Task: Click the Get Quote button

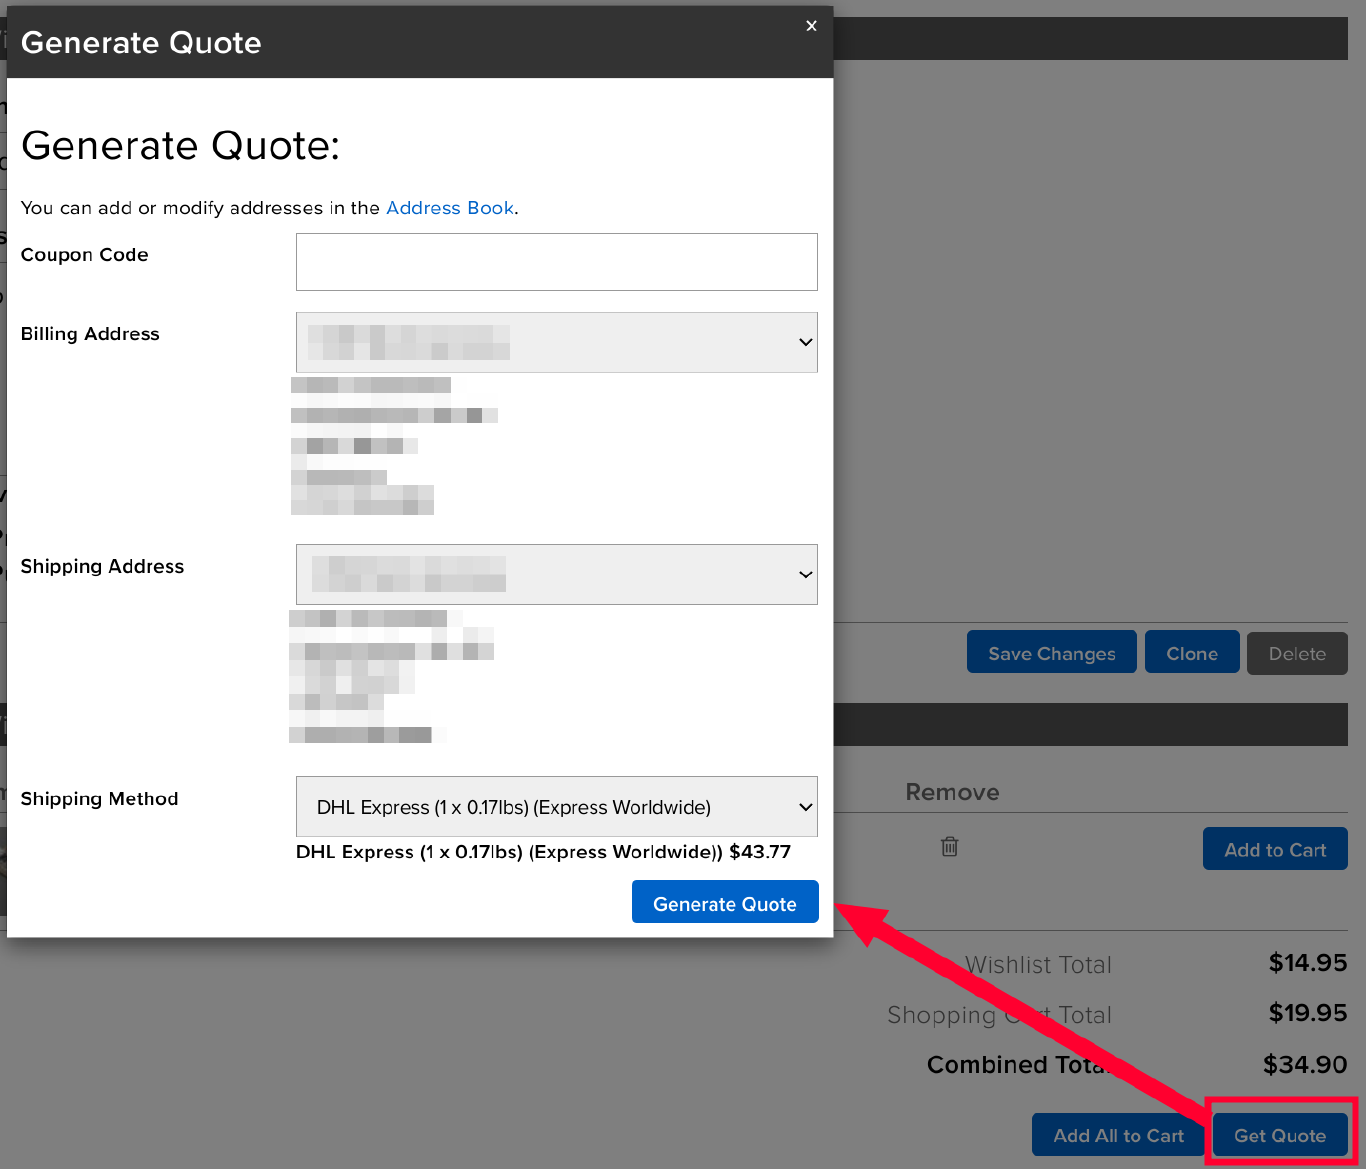Action: [1280, 1135]
